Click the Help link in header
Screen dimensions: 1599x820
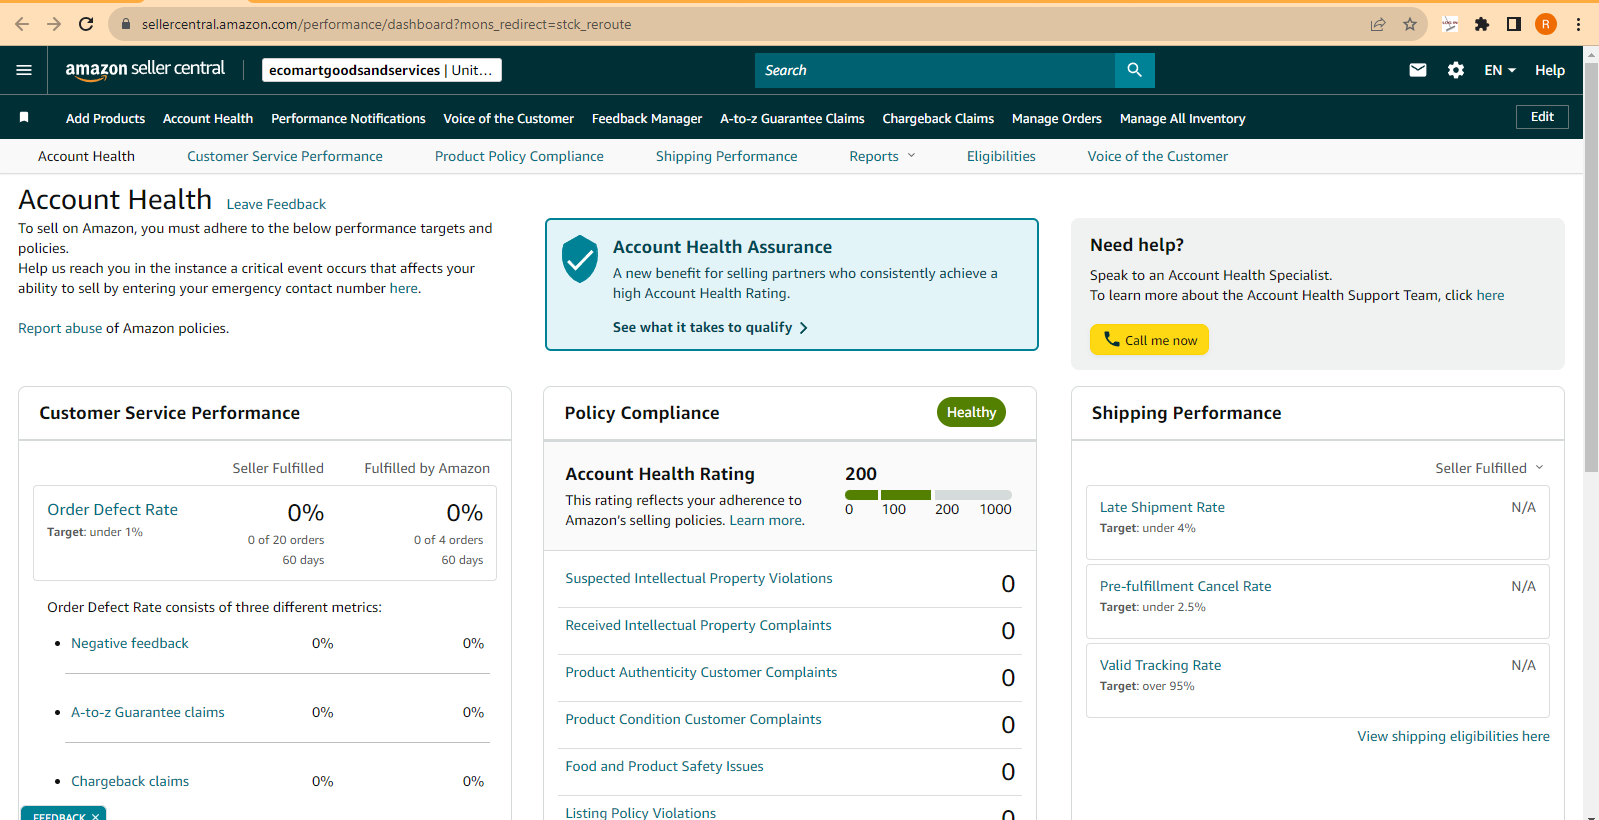[x=1550, y=70]
